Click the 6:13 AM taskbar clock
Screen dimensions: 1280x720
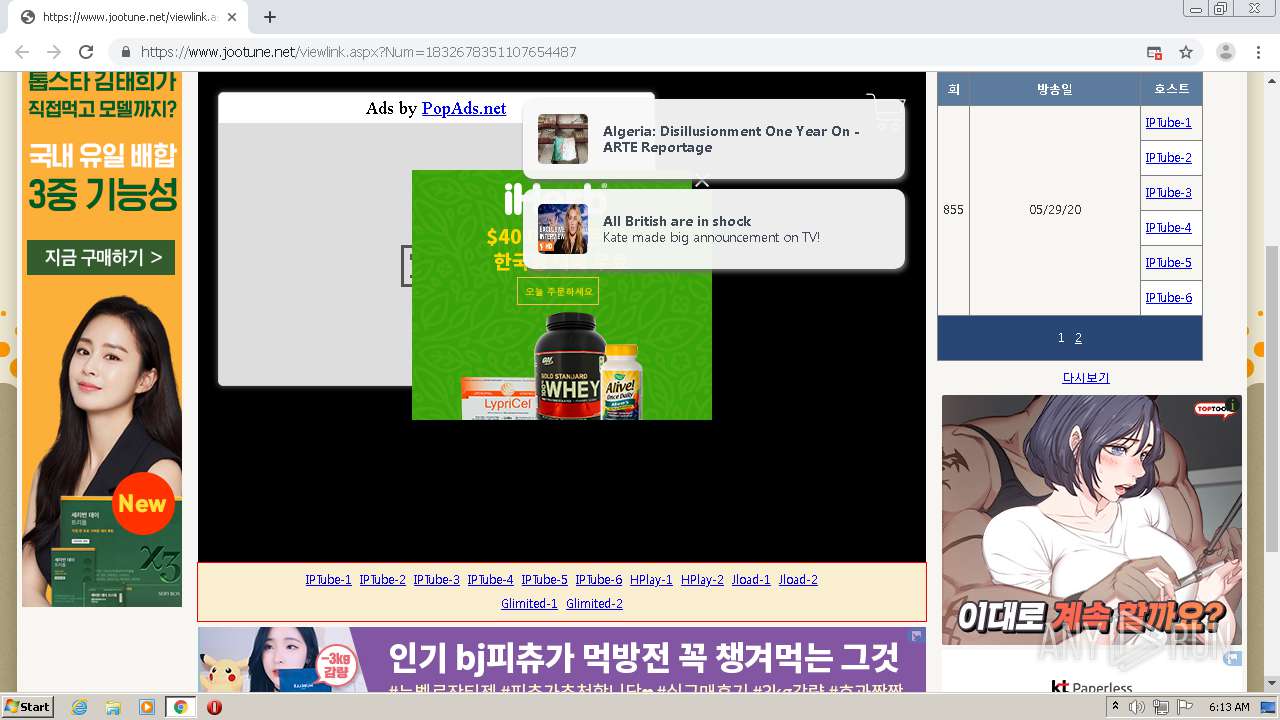1229,707
